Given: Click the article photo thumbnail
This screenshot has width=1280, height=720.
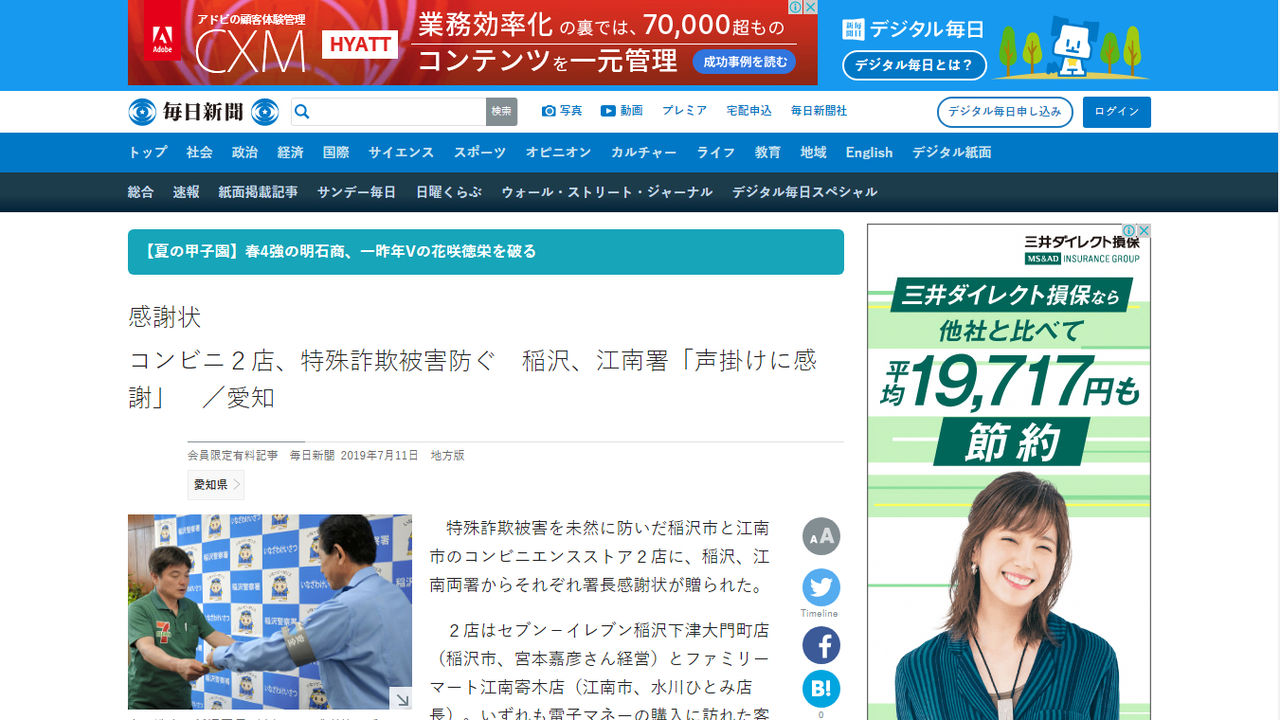Looking at the screenshot, I should 270,612.
